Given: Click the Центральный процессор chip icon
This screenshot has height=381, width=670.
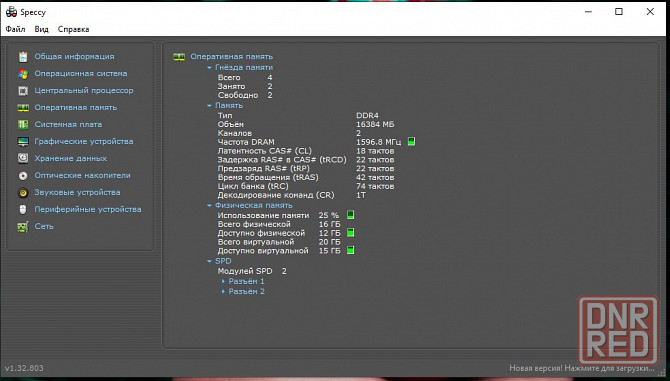Looking at the screenshot, I should click(23, 91).
